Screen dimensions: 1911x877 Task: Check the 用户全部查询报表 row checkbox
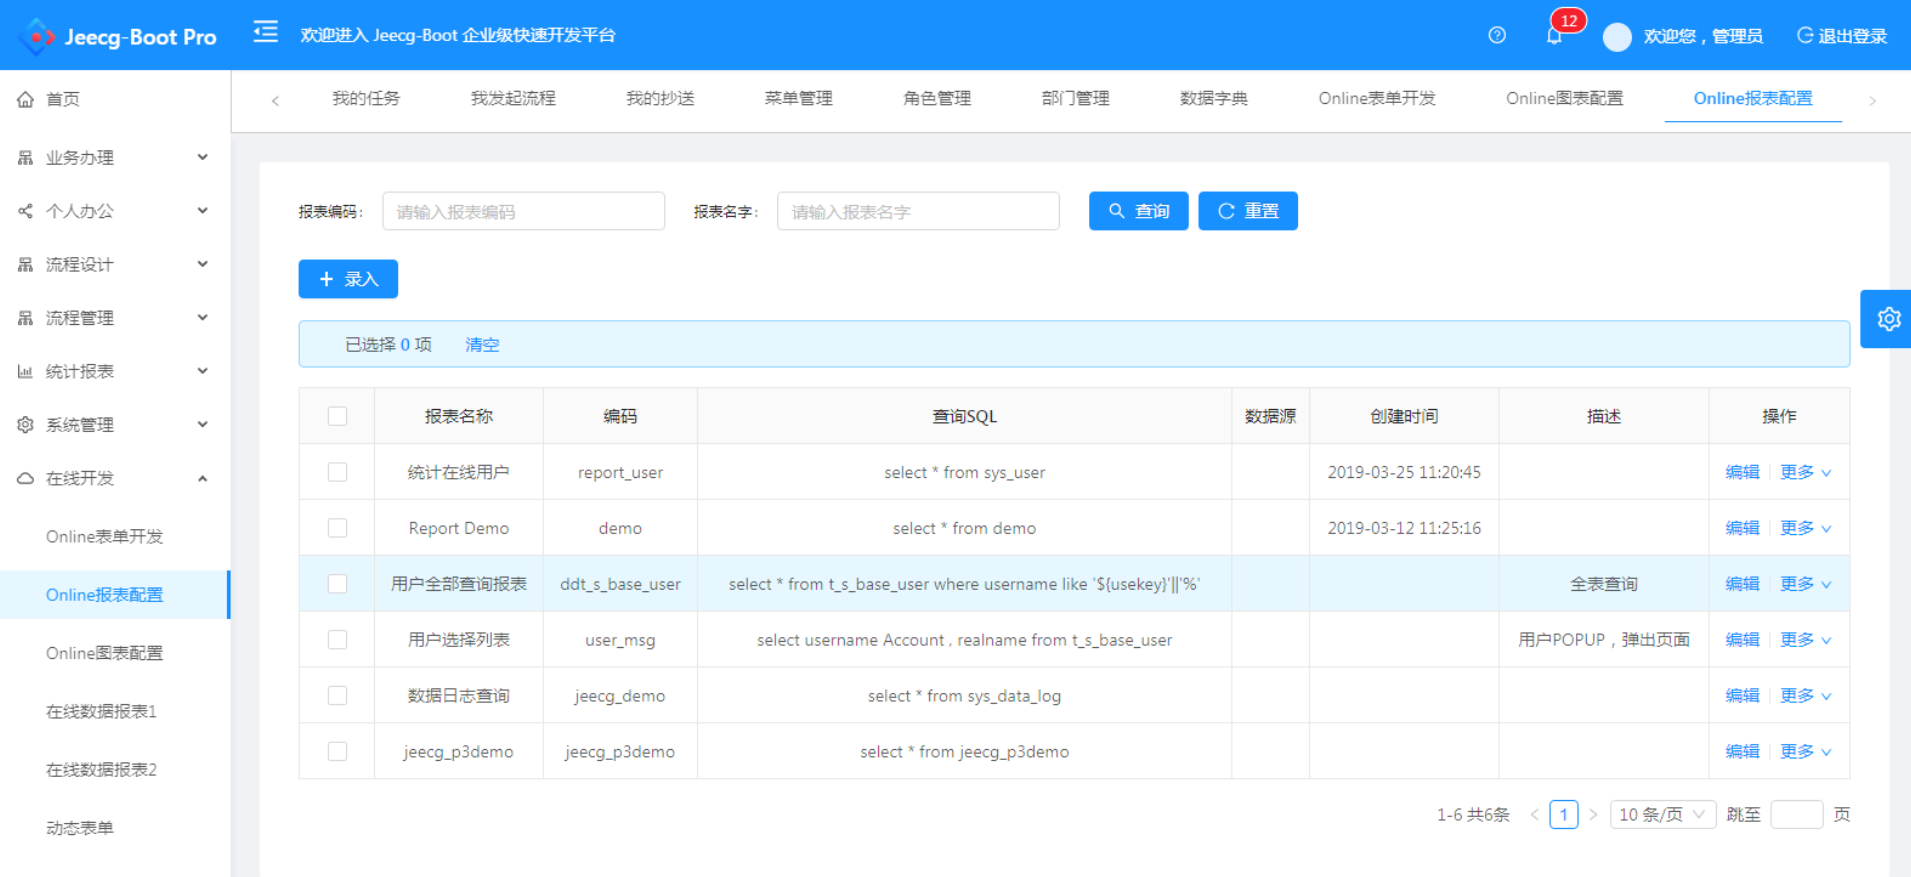[337, 584]
